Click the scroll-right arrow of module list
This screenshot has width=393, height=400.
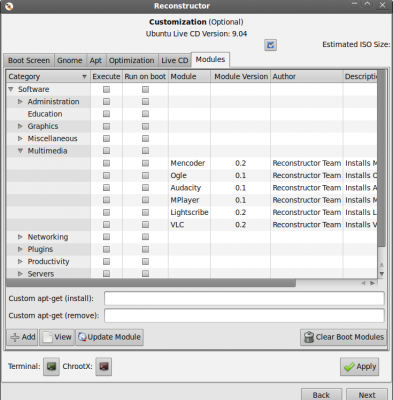[x=372, y=283]
